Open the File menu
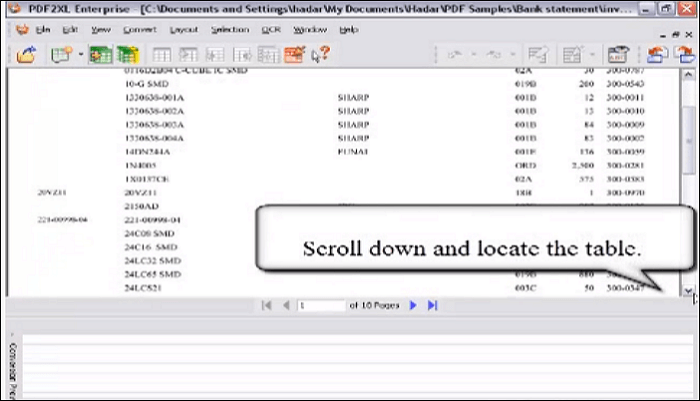 click(x=43, y=30)
